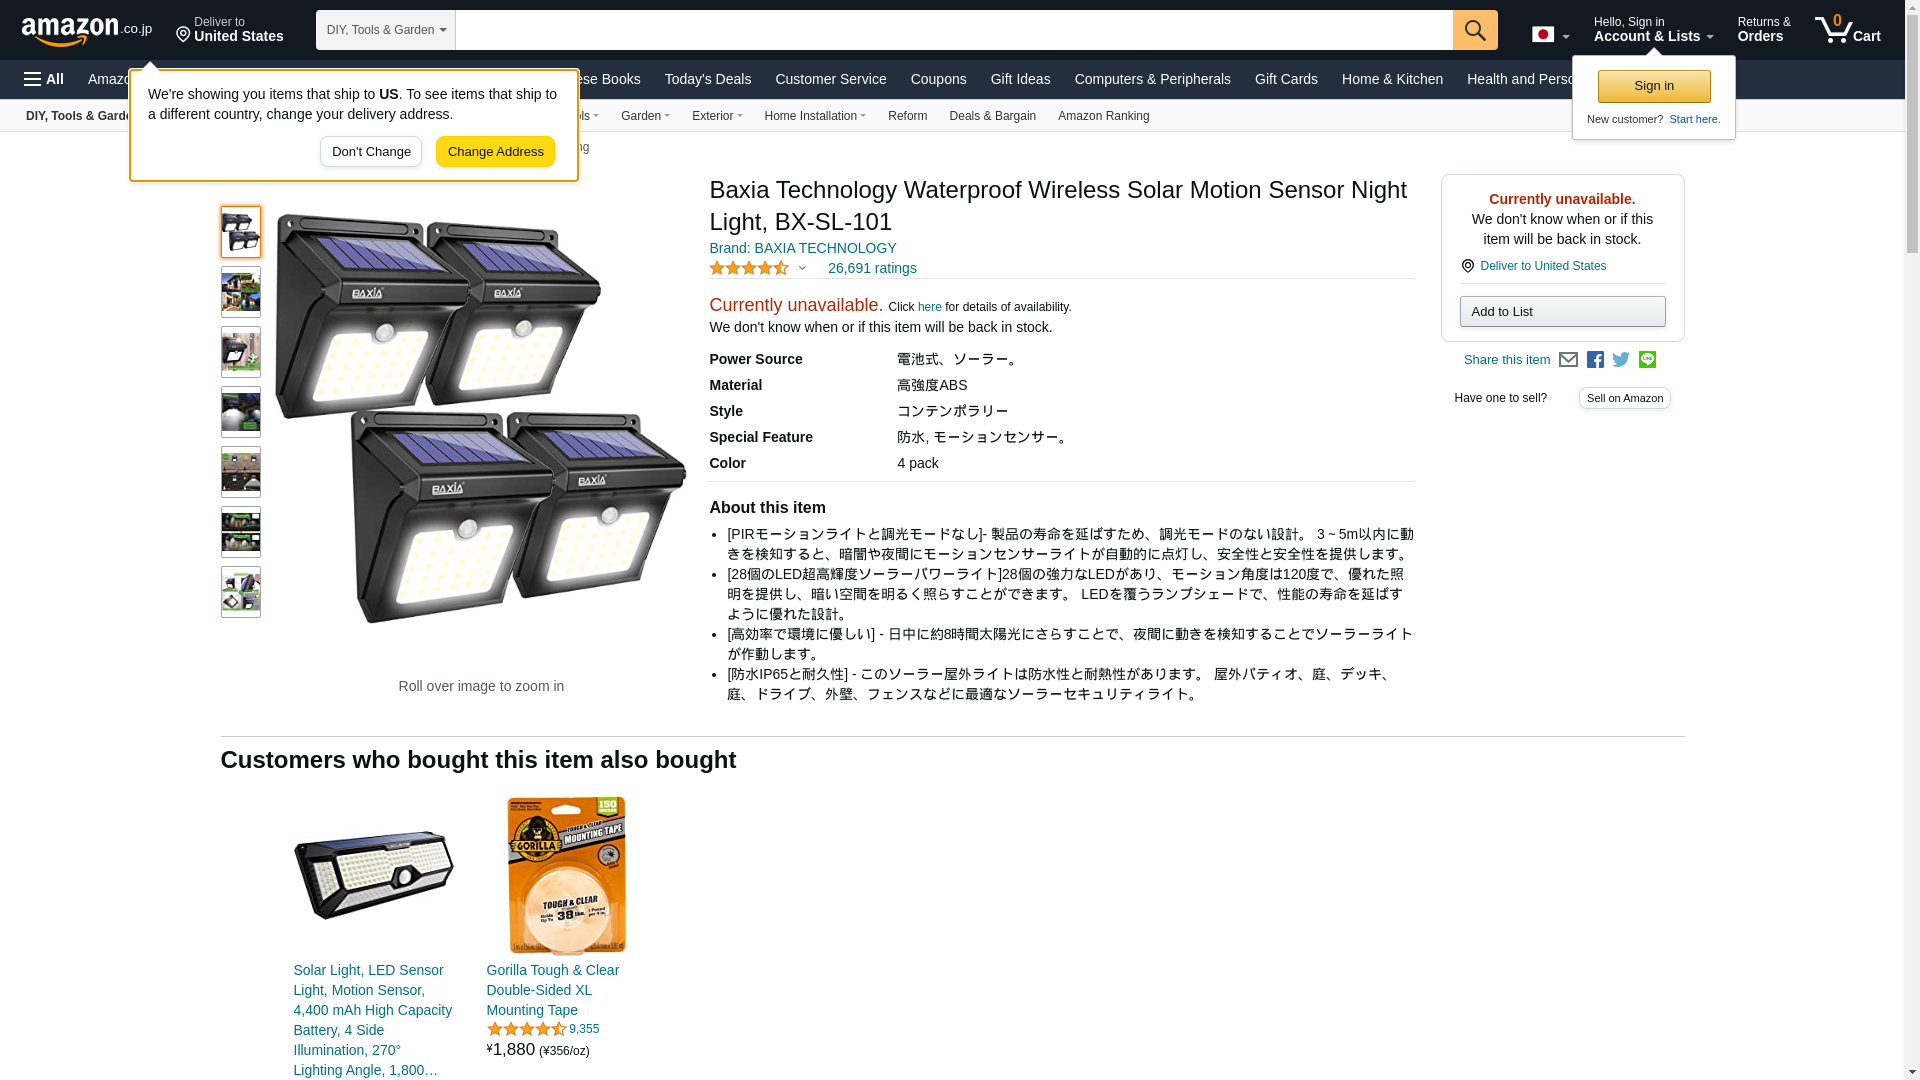Share this item via email icon
The height and width of the screenshot is (1080, 1920).
point(1568,360)
